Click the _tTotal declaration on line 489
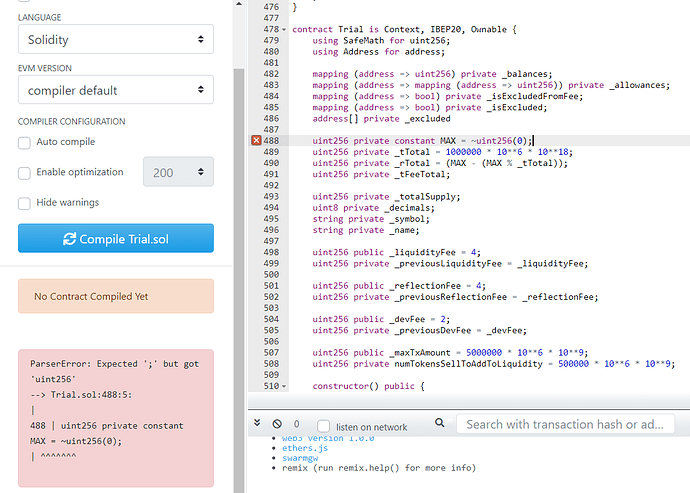 tap(442, 152)
